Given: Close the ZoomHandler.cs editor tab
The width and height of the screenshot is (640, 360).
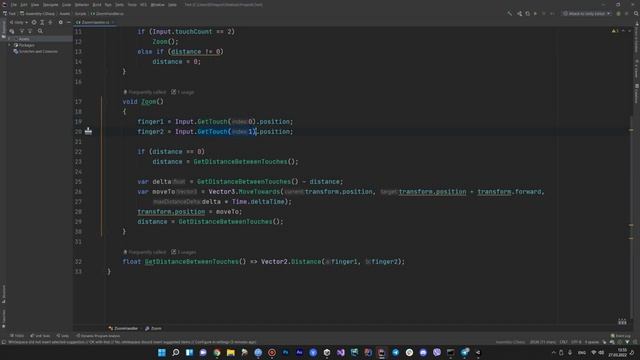Looking at the screenshot, I should point(113,22).
